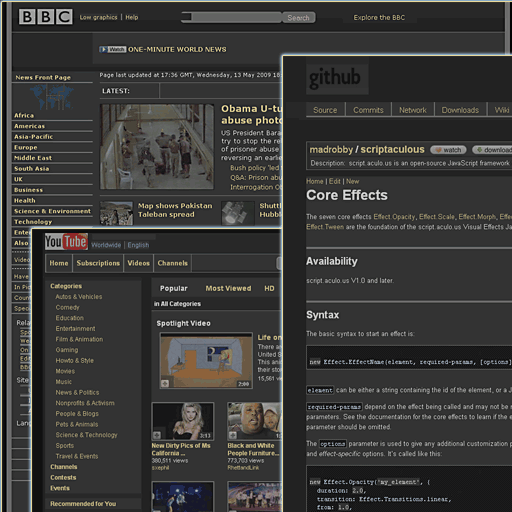Switch to the Commits tab on GitHub
The width and height of the screenshot is (512, 512).
tap(368, 110)
